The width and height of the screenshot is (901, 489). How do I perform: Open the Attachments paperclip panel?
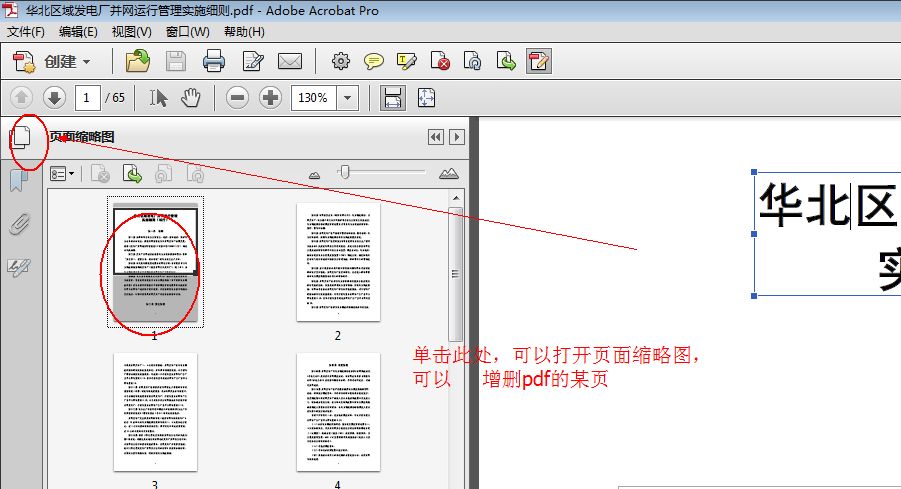pyautogui.click(x=19, y=224)
